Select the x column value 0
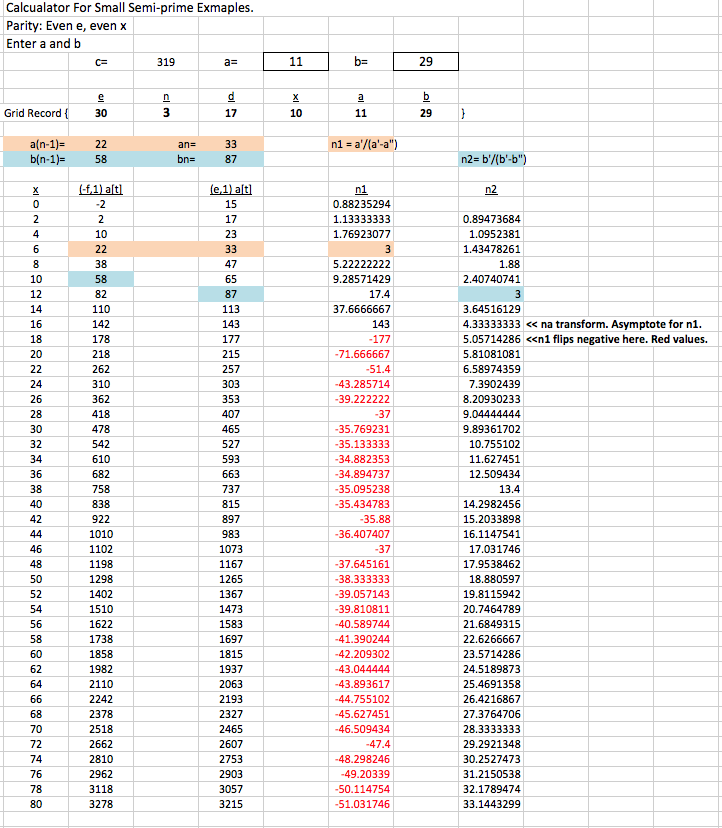The height and width of the screenshot is (828, 722). pyautogui.click(x=35, y=204)
